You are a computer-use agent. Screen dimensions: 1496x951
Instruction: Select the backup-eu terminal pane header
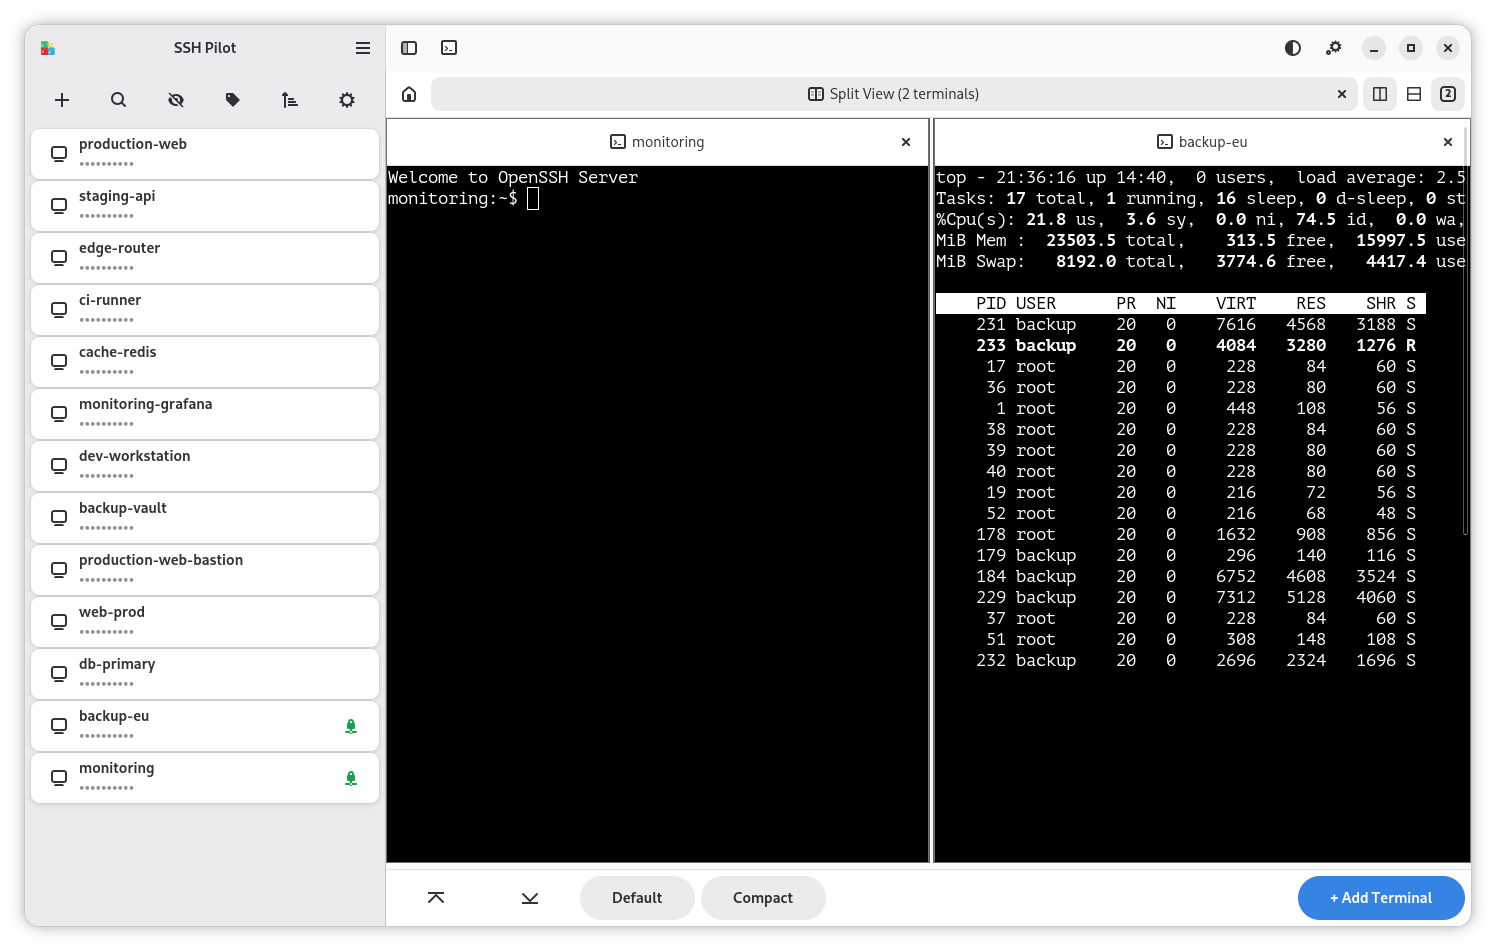(1201, 142)
